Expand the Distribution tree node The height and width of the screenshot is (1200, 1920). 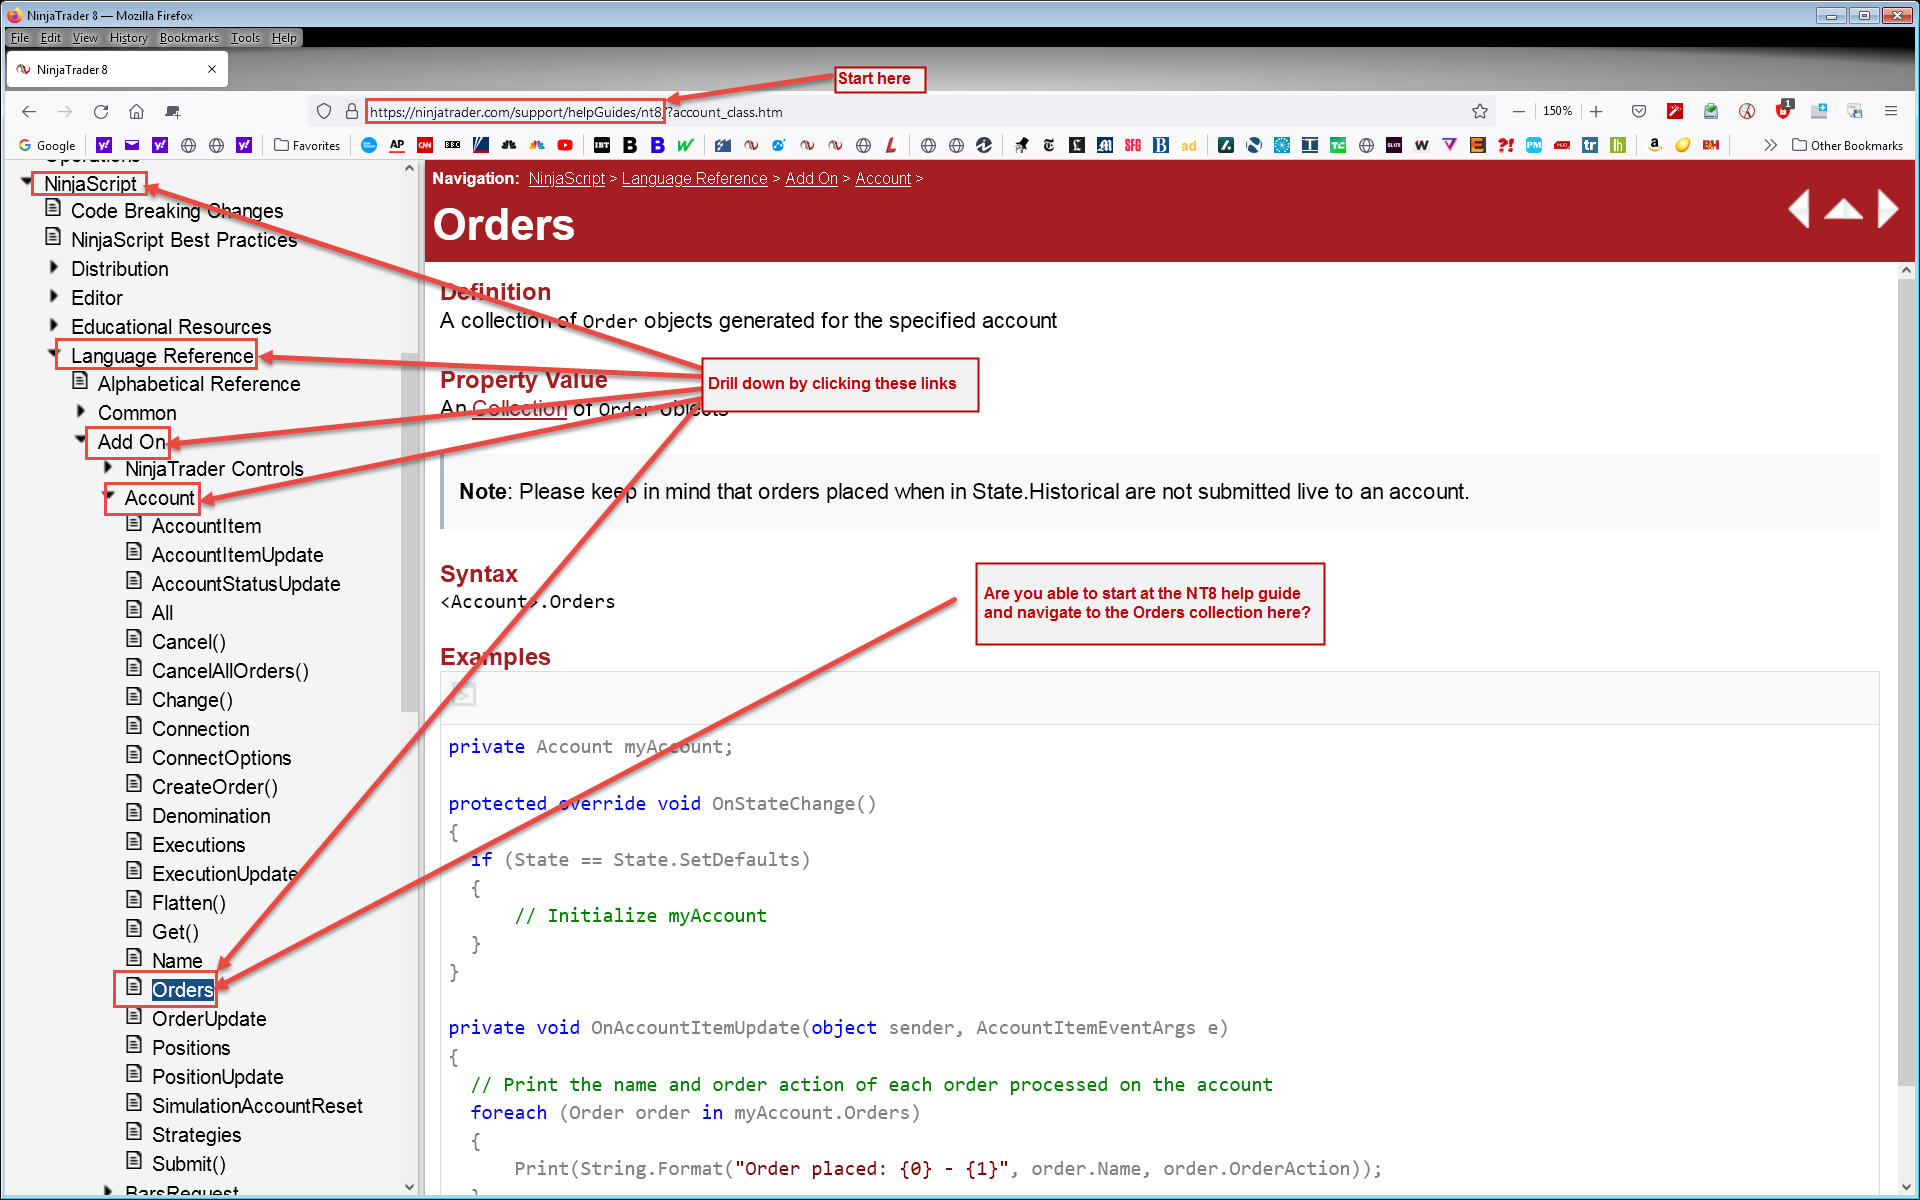pos(54,268)
